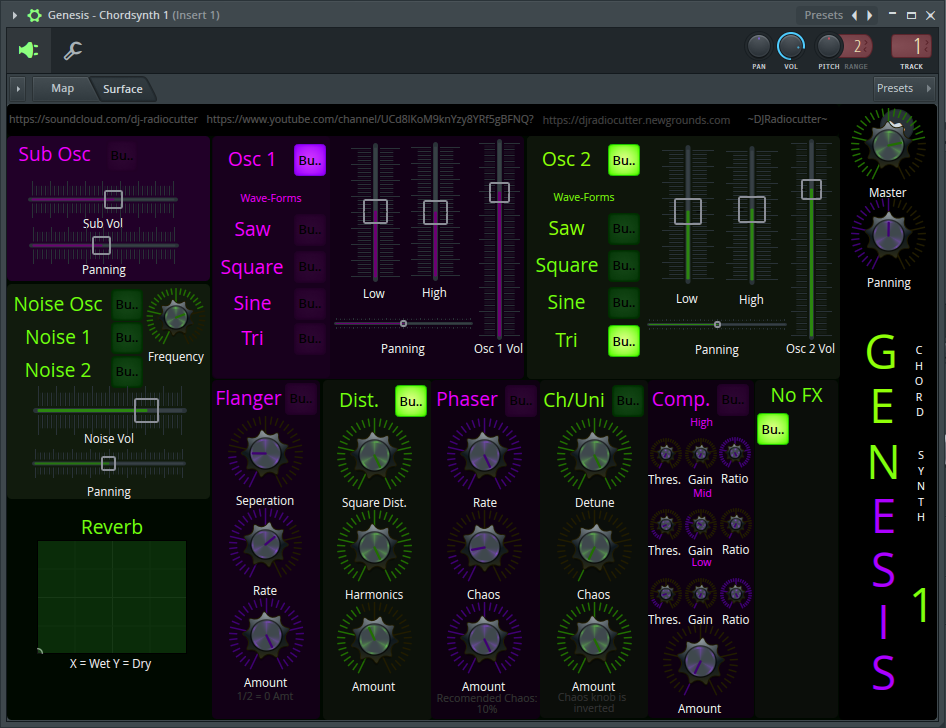Click the channel VOL knob
The height and width of the screenshot is (728, 946).
[x=790, y=46]
